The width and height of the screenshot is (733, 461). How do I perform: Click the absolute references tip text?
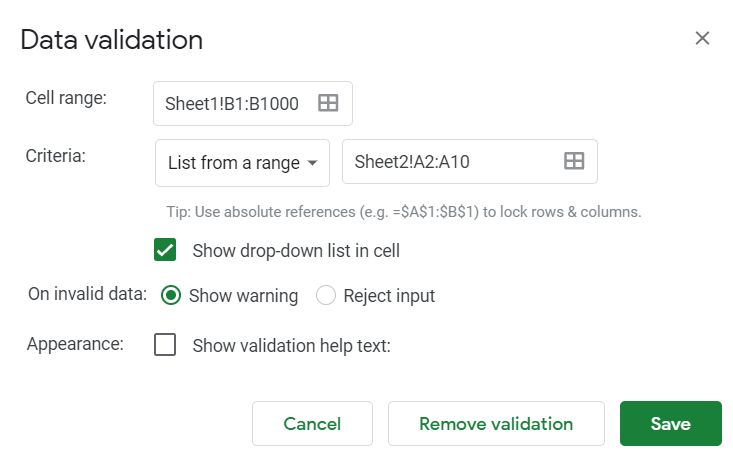click(403, 212)
